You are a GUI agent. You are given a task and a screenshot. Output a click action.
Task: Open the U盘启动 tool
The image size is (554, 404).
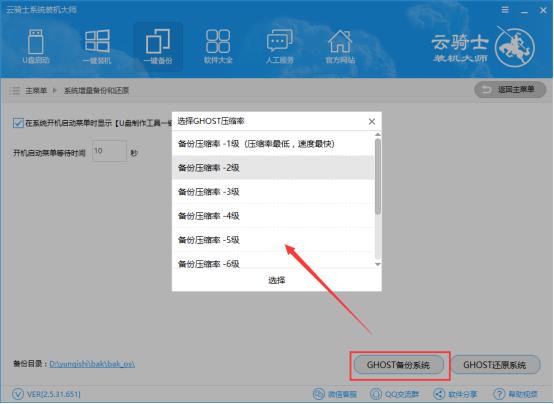(36, 47)
